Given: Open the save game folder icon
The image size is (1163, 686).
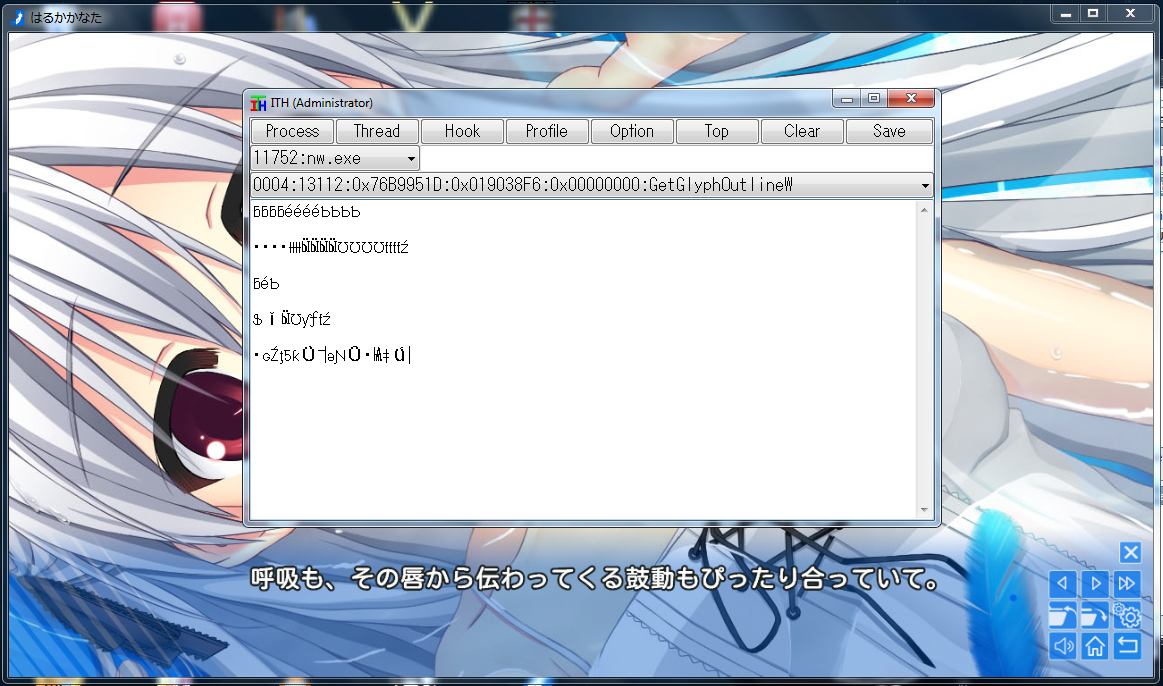Looking at the screenshot, I should tap(1095, 616).
